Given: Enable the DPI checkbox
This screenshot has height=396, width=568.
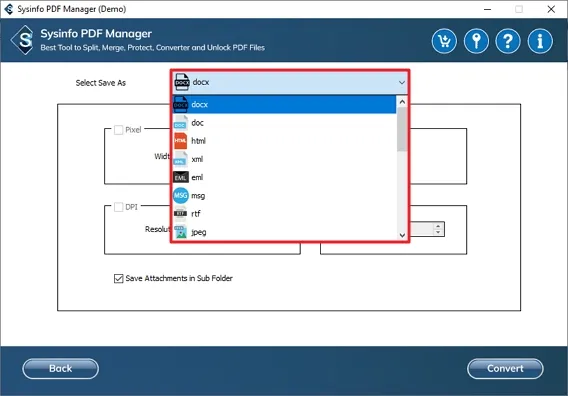Looking at the screenshot, I should coord(118,207).
